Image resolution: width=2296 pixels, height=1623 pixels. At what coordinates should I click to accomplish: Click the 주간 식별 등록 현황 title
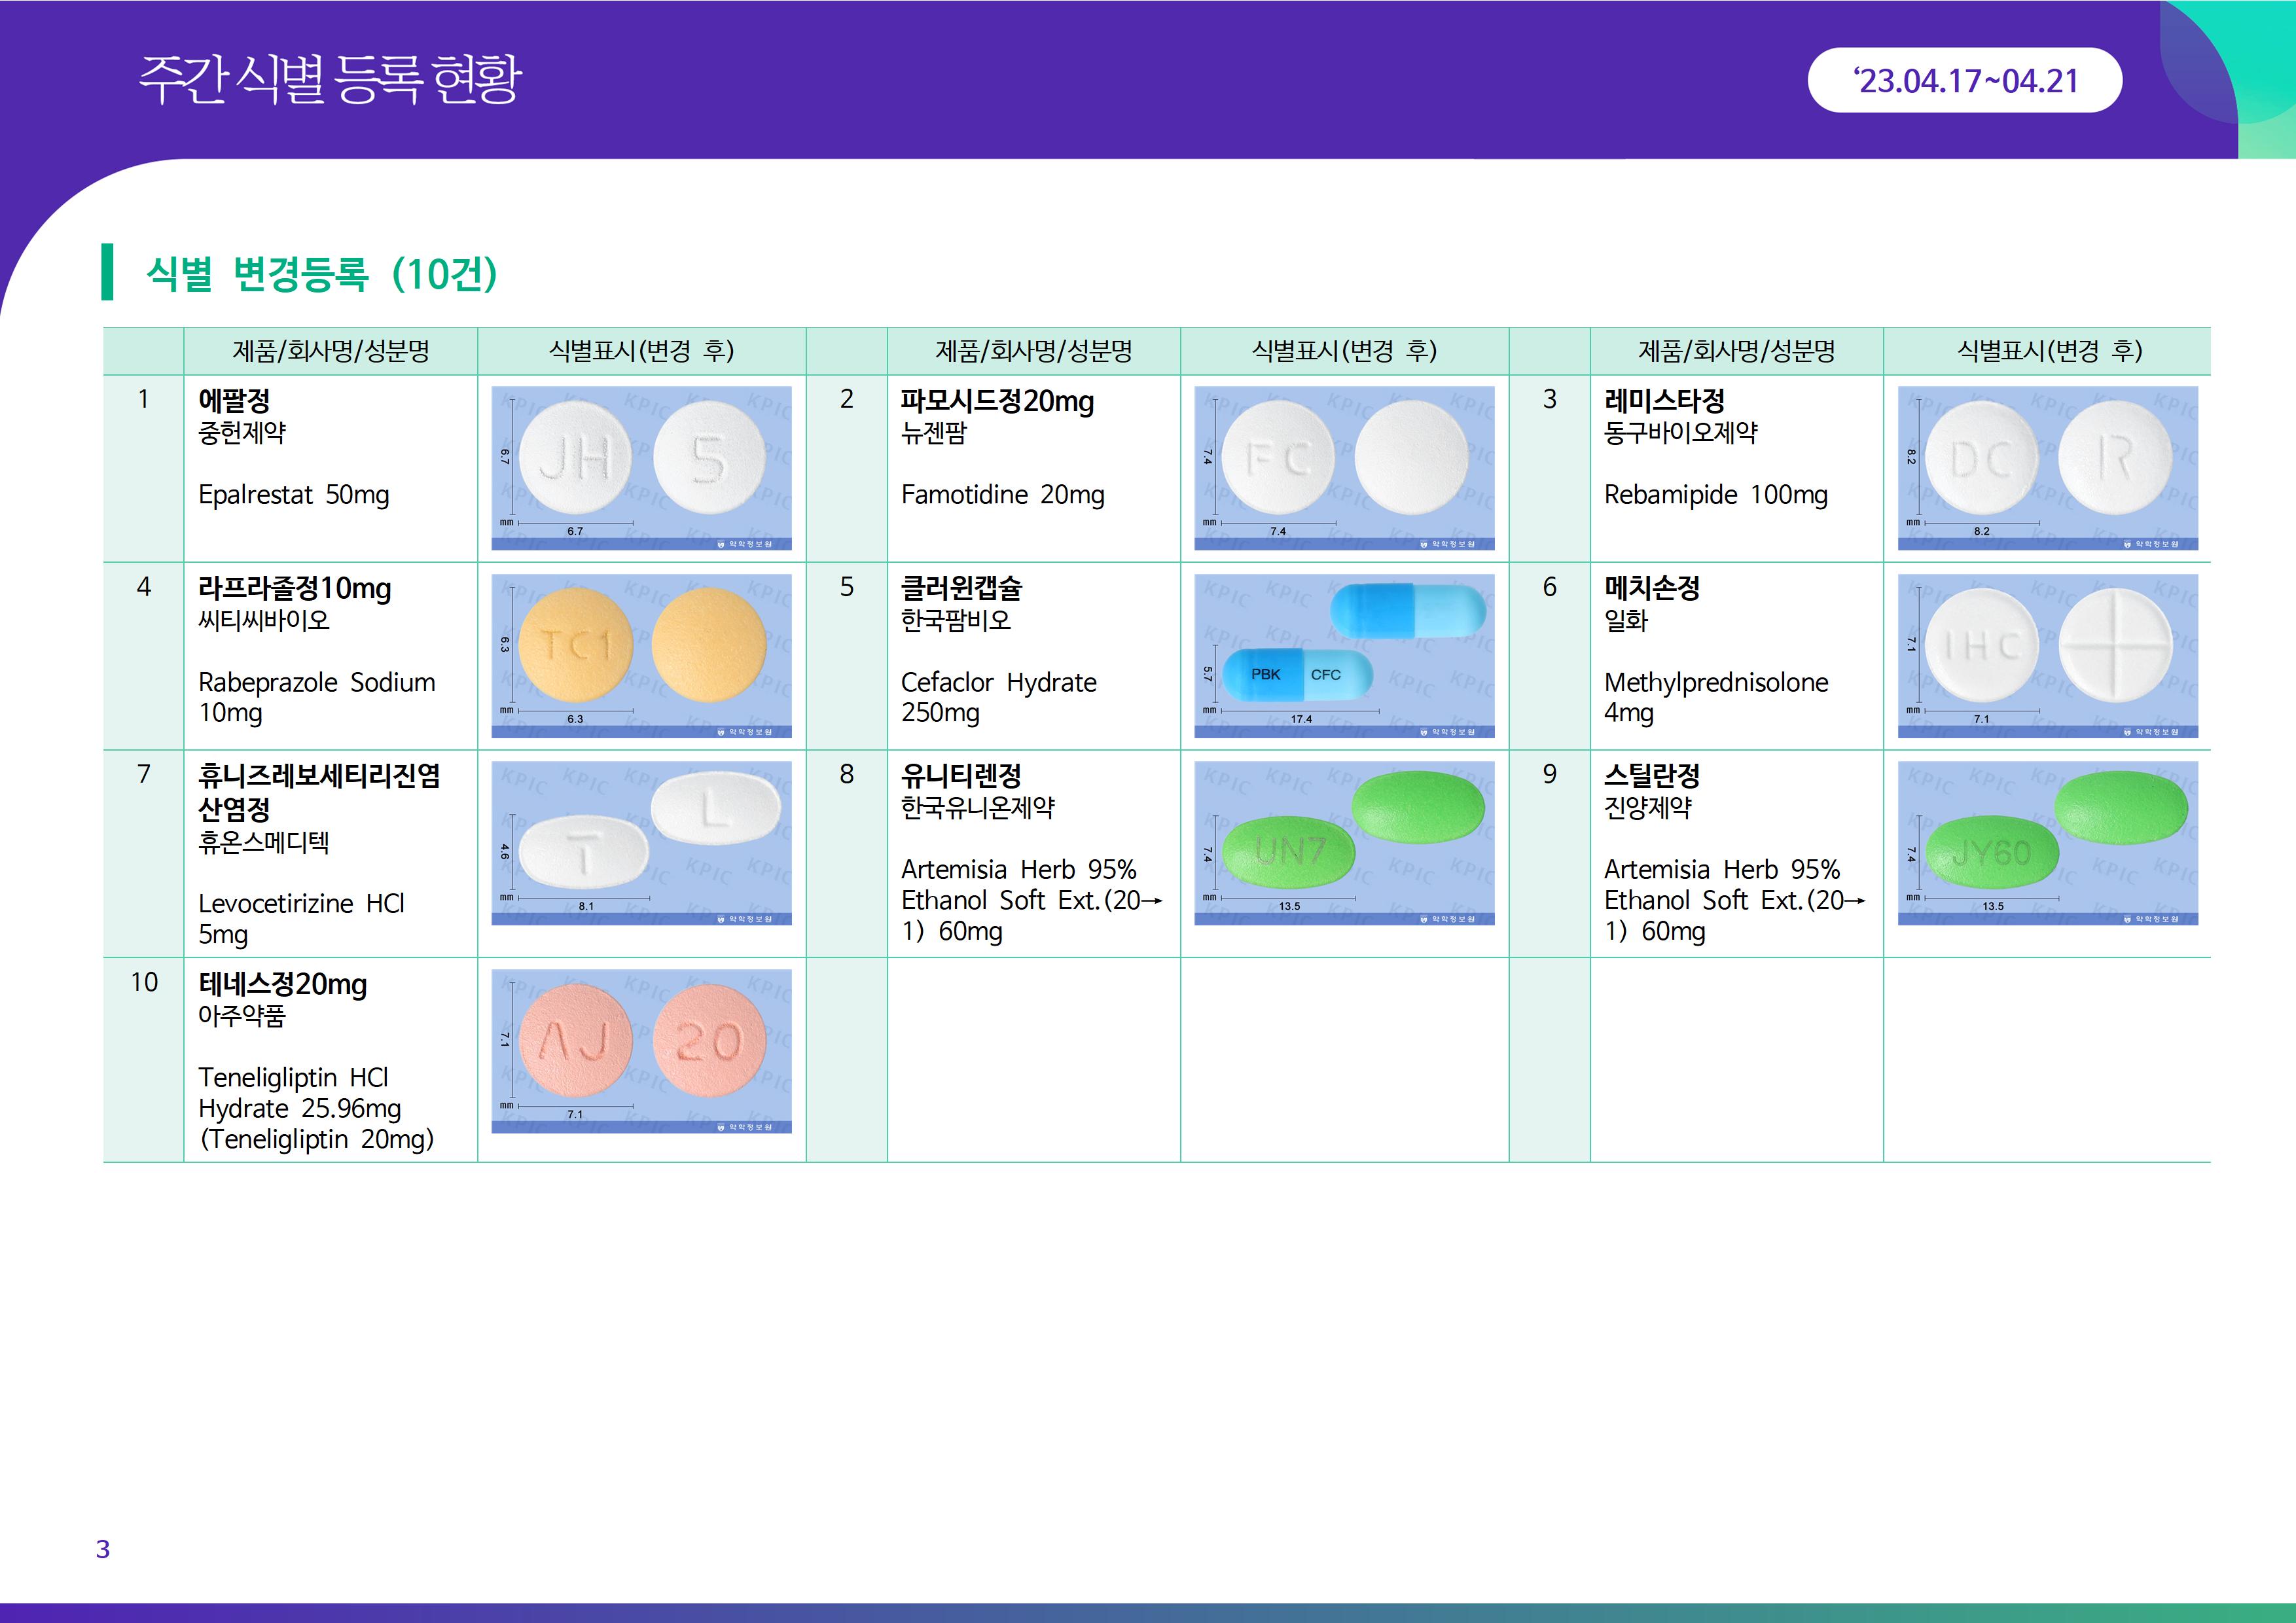click(330, 79)
